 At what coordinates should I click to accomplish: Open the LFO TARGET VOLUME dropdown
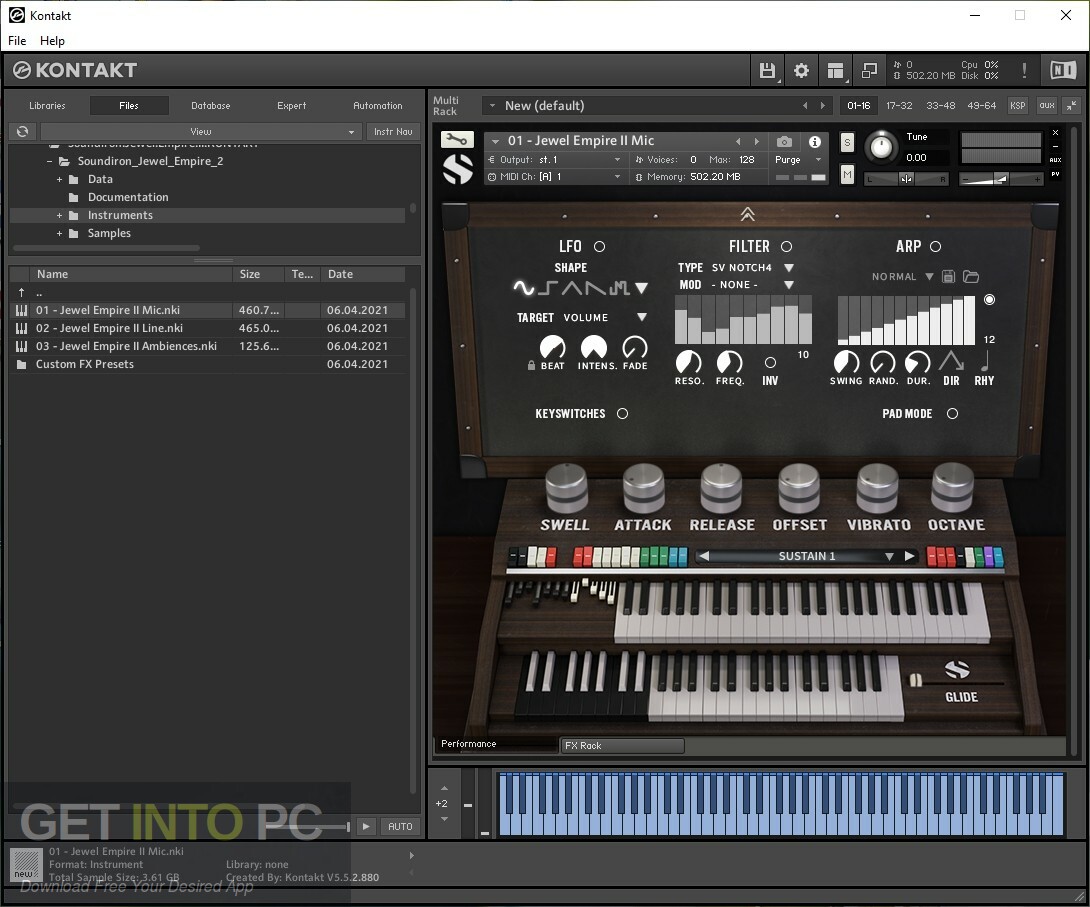click(x=642, y=317)
